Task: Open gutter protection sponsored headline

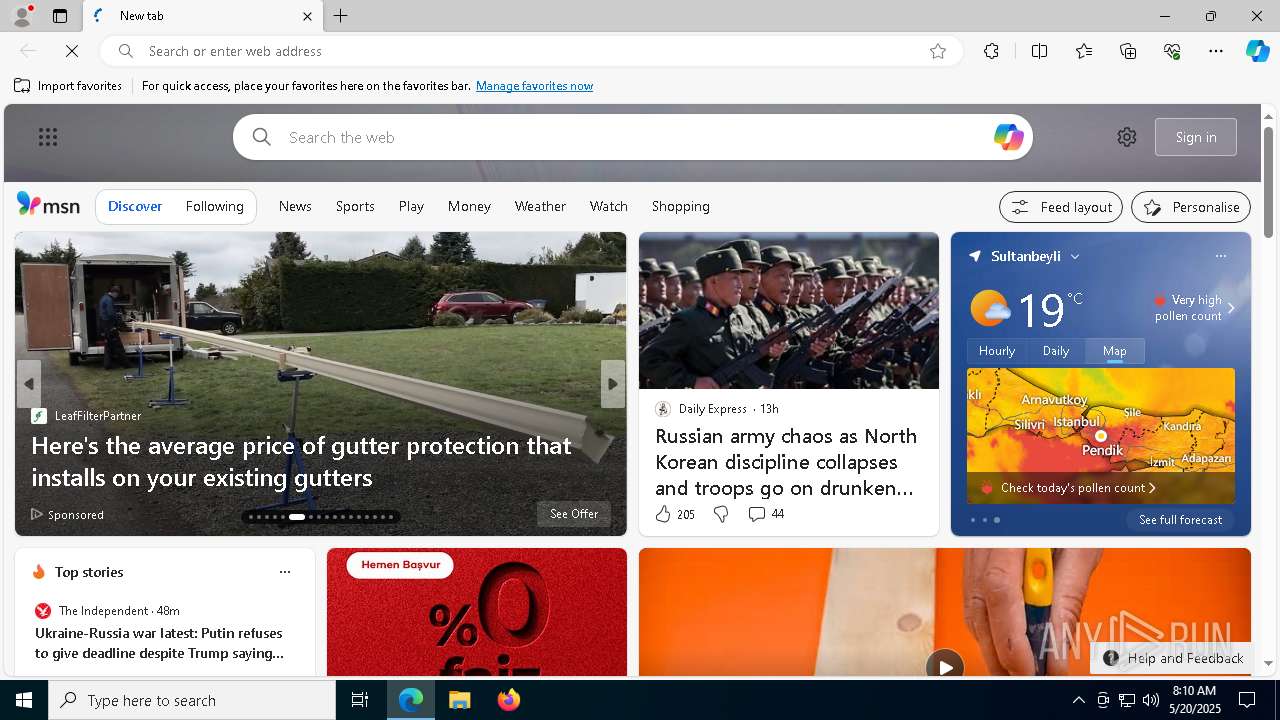Action: coord(301,461)
